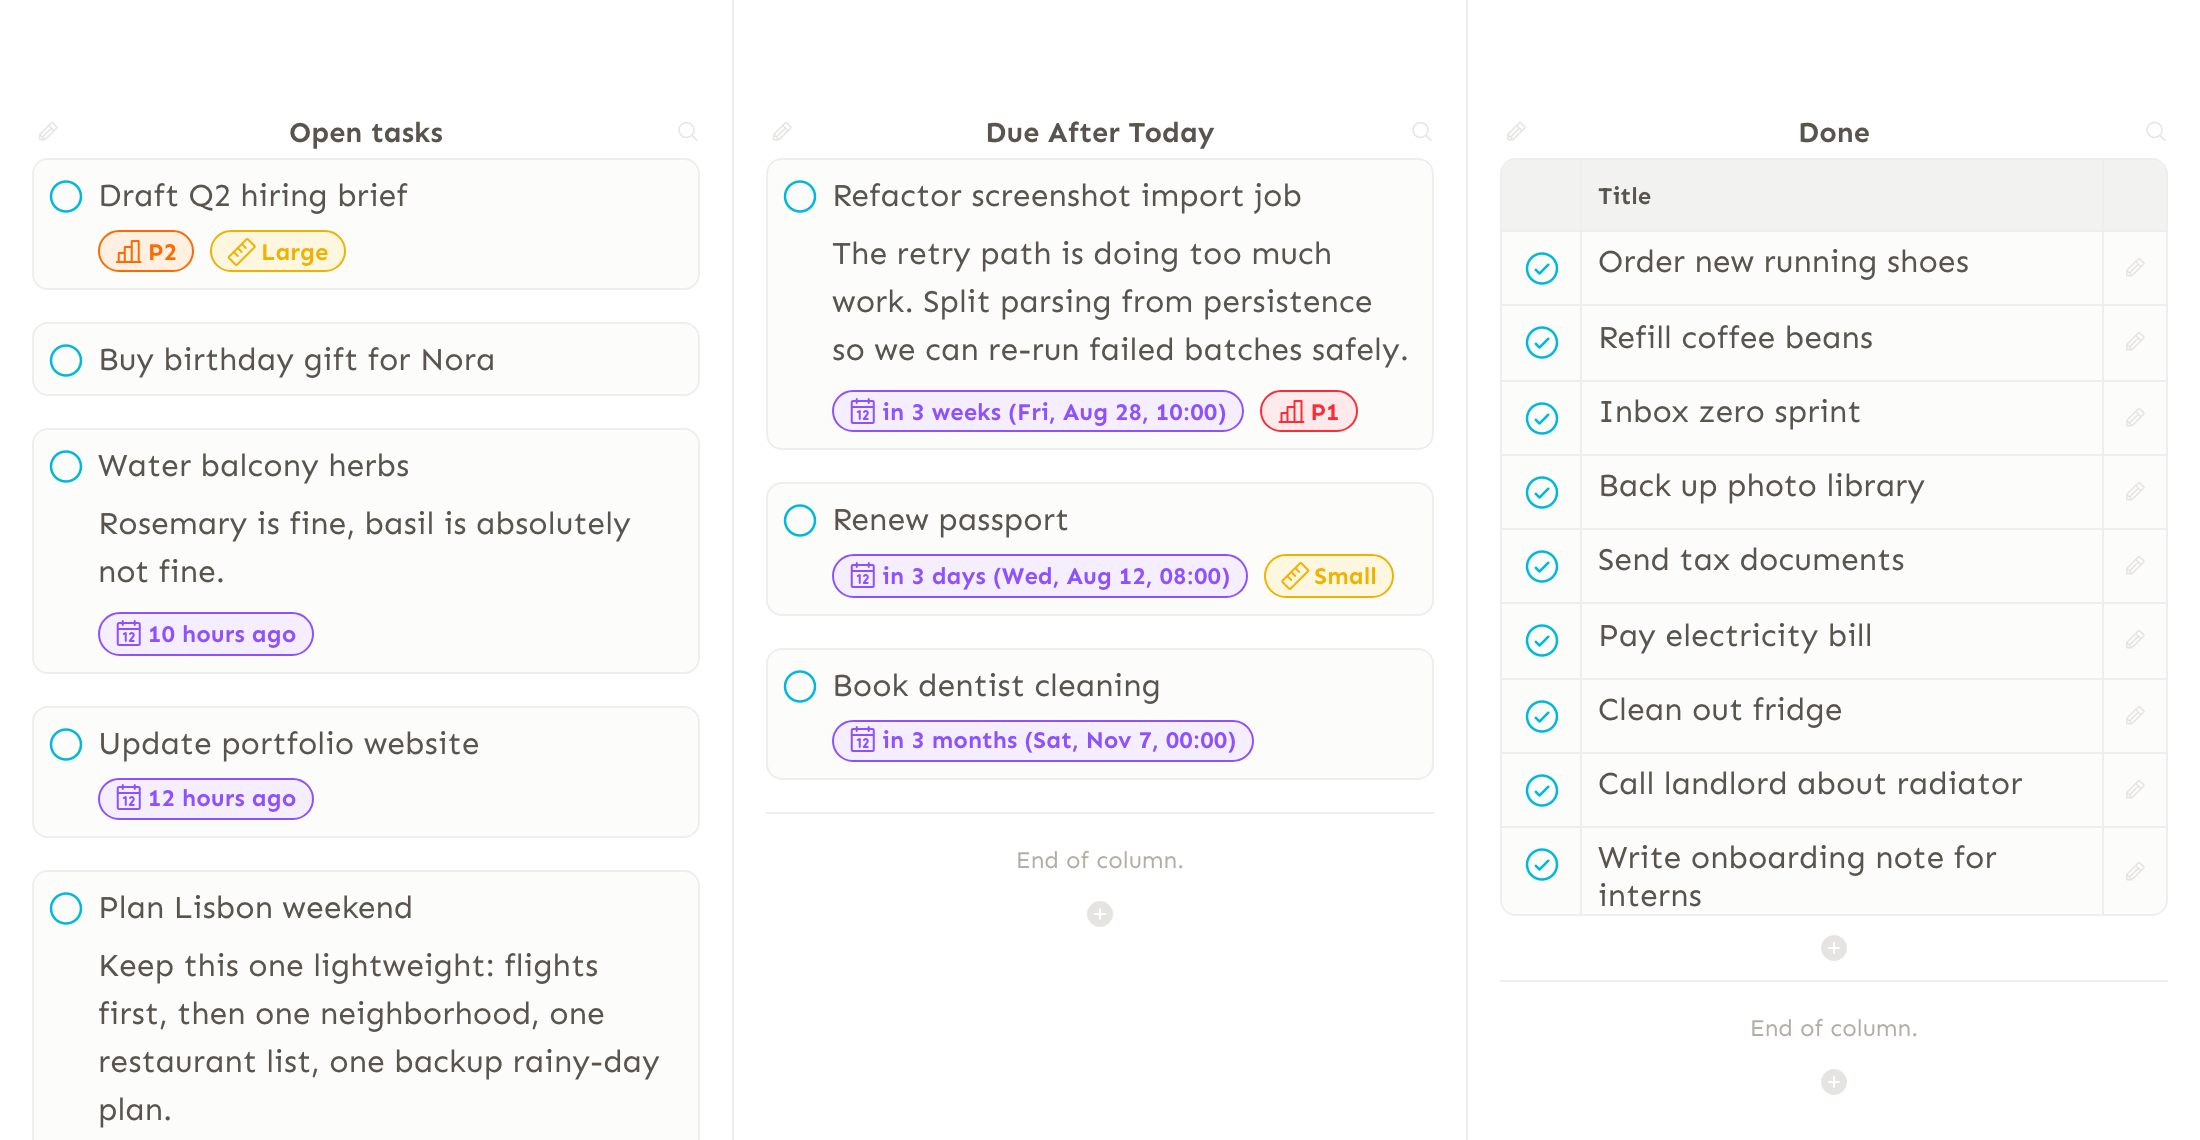Open search icon in Open tasks column
This screenshot has height=1140, width=2200.
pyautogui.click(x=687, y=131)
